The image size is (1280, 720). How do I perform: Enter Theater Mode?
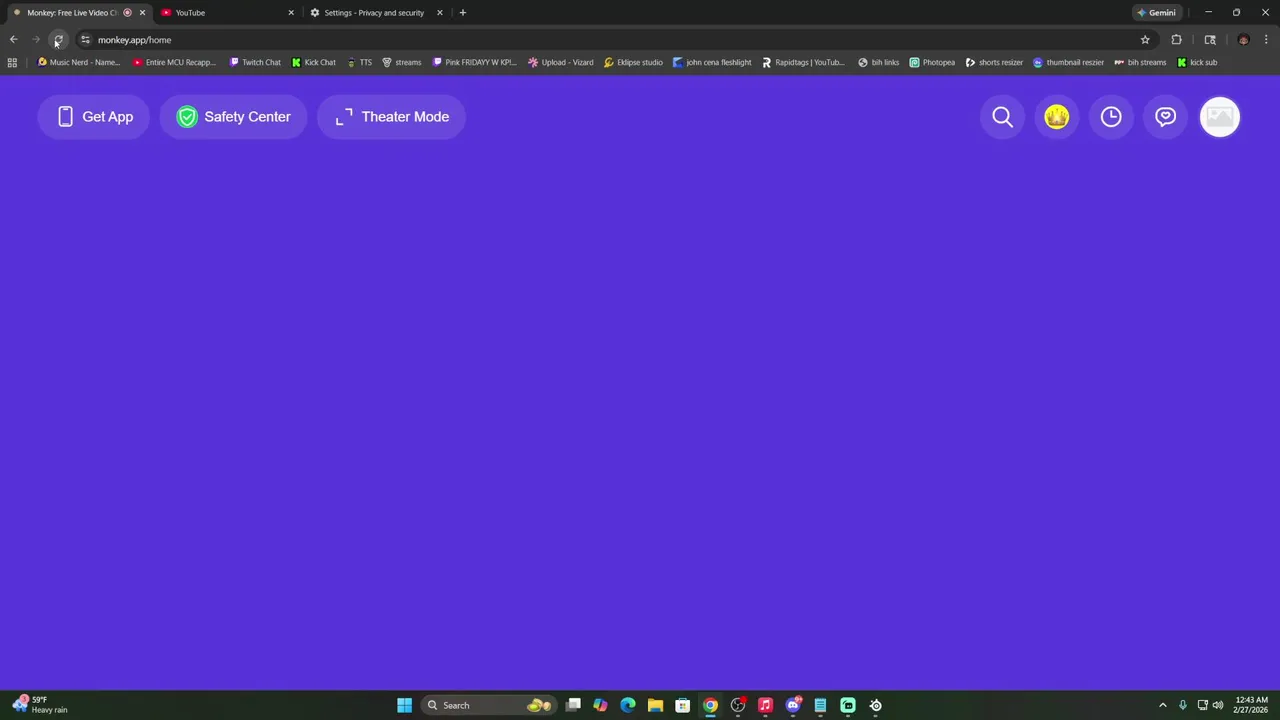coord(391,117)
